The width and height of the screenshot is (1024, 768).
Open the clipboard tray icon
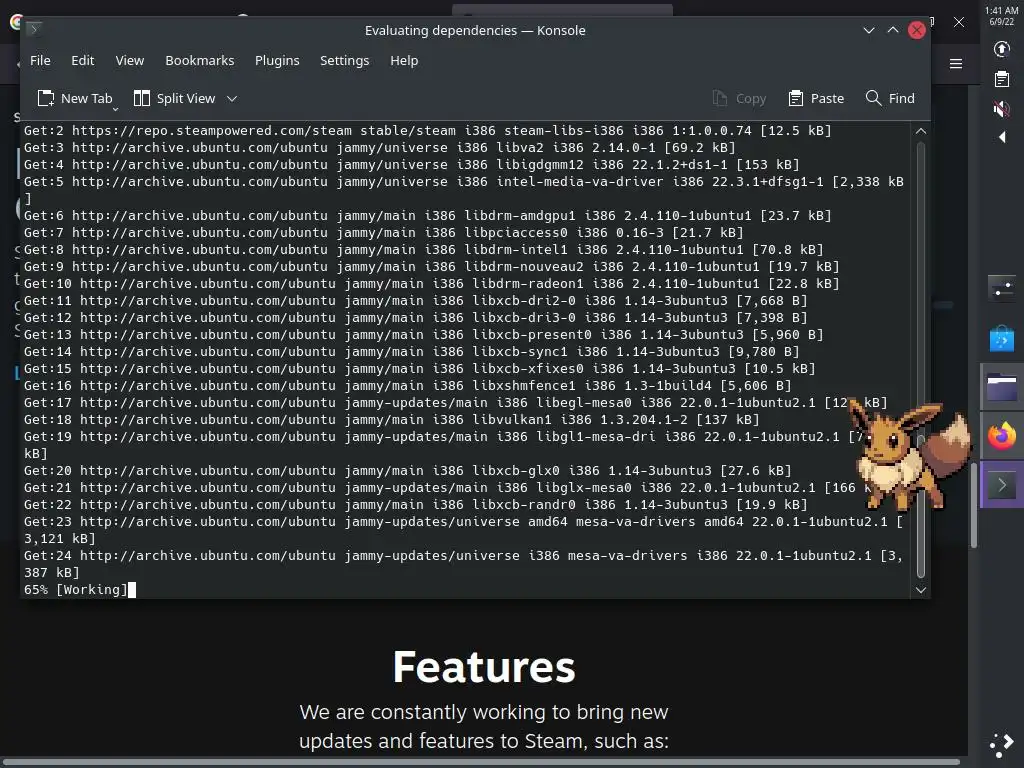(x=1001, y=79)
